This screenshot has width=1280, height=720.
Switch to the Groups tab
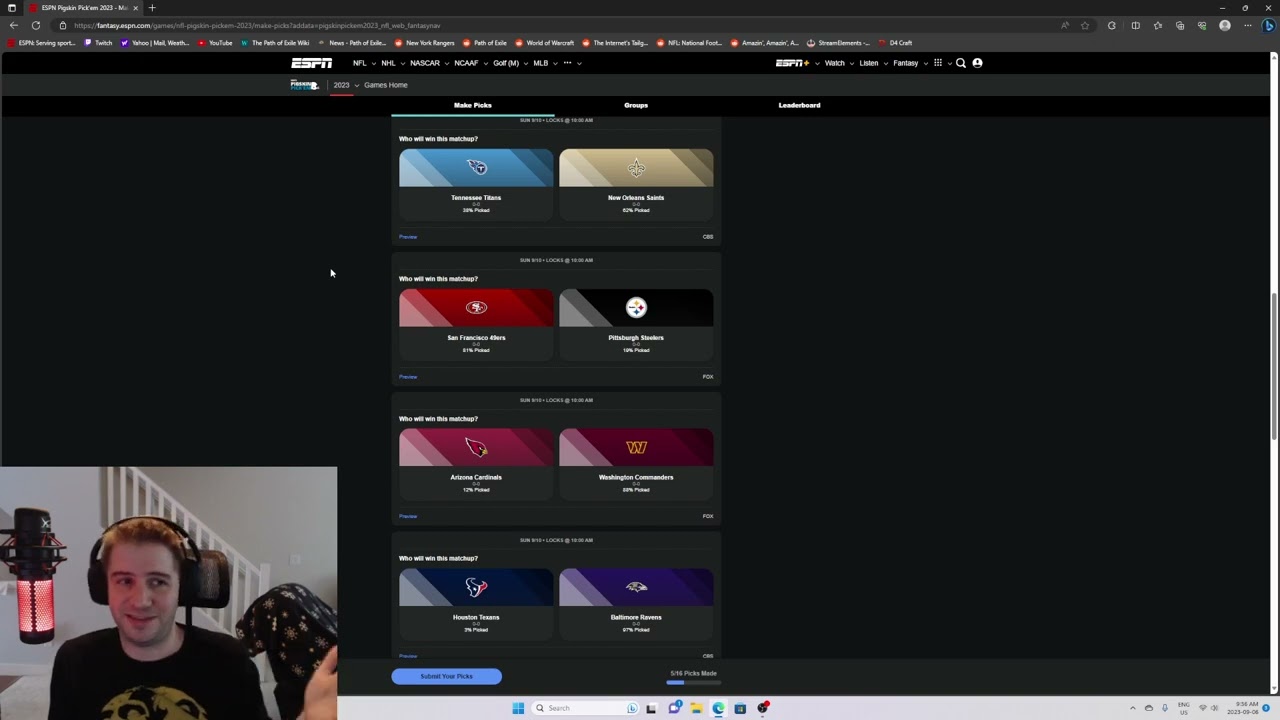click(x=636, y=105)
